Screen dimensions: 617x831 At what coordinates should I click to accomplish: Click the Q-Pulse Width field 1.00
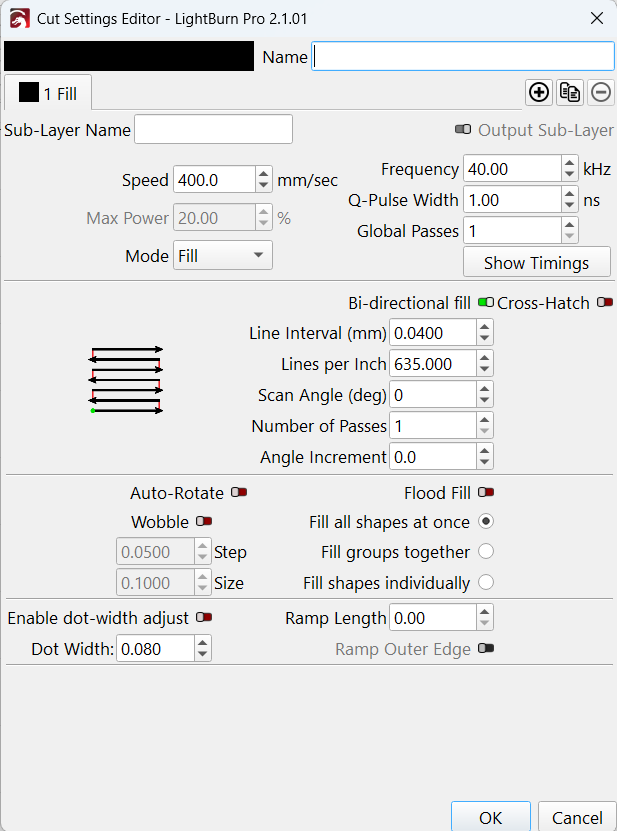click(513, 200)
